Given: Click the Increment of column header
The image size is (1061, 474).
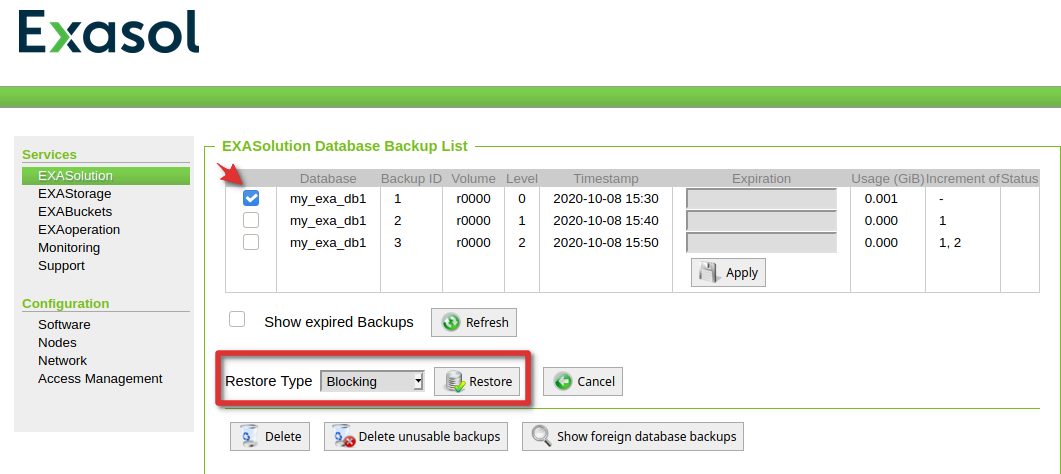Looking at the screenshot, I should [962, 179].
